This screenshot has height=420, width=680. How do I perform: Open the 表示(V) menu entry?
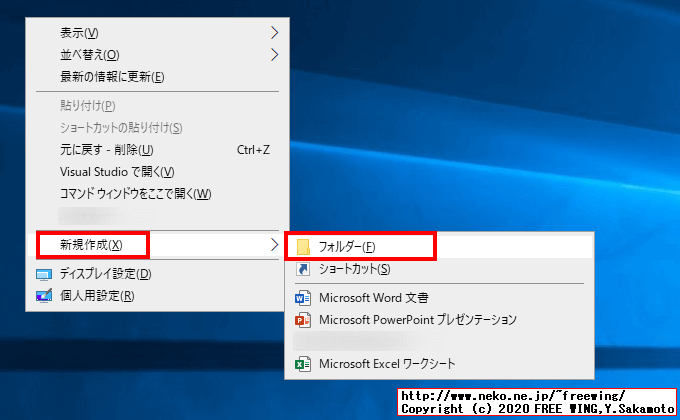tap(157, 33)
